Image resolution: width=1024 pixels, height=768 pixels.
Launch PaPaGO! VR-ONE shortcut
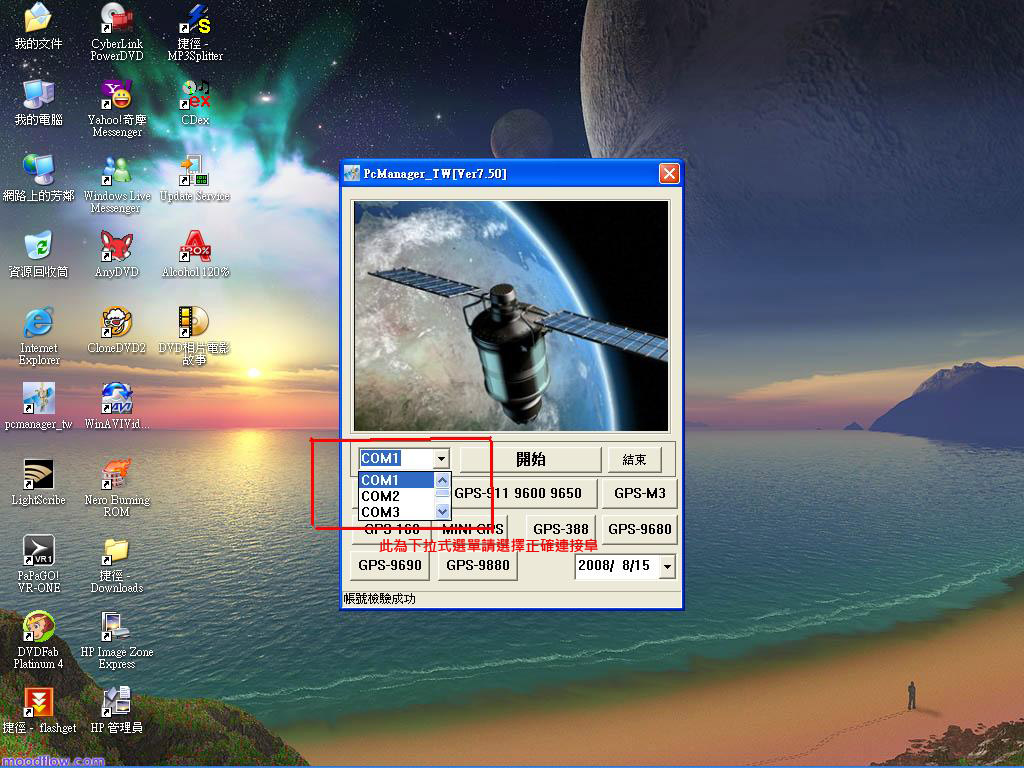[x=38, y=551]
